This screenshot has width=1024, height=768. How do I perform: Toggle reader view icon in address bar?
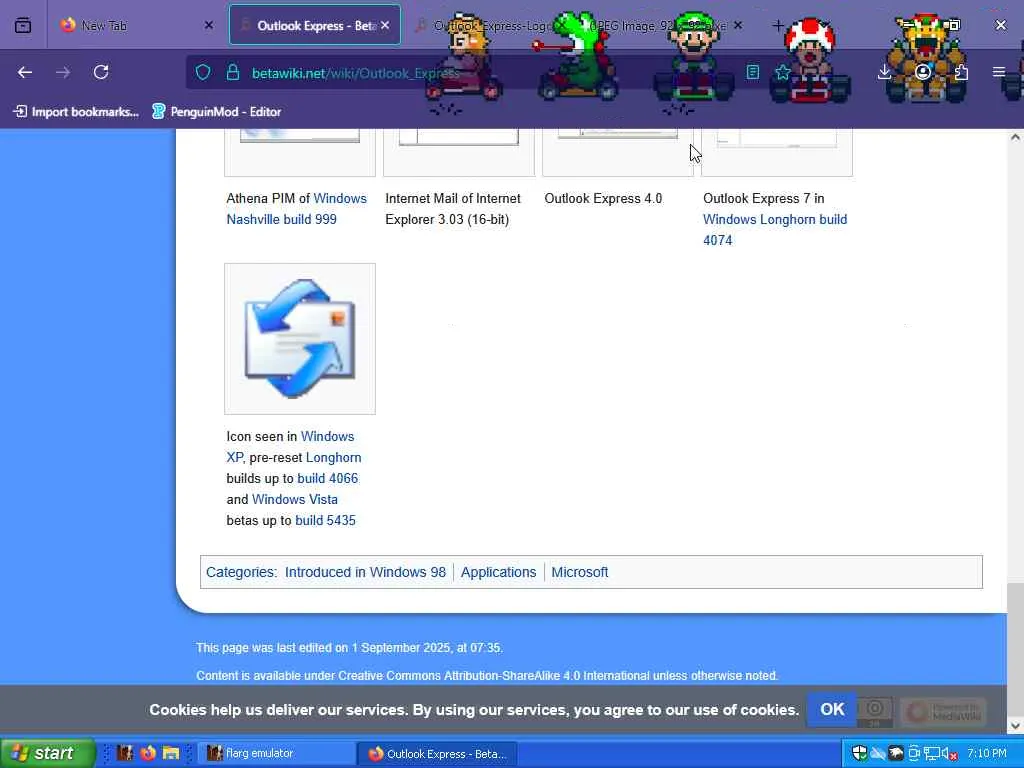coord(752,72)
